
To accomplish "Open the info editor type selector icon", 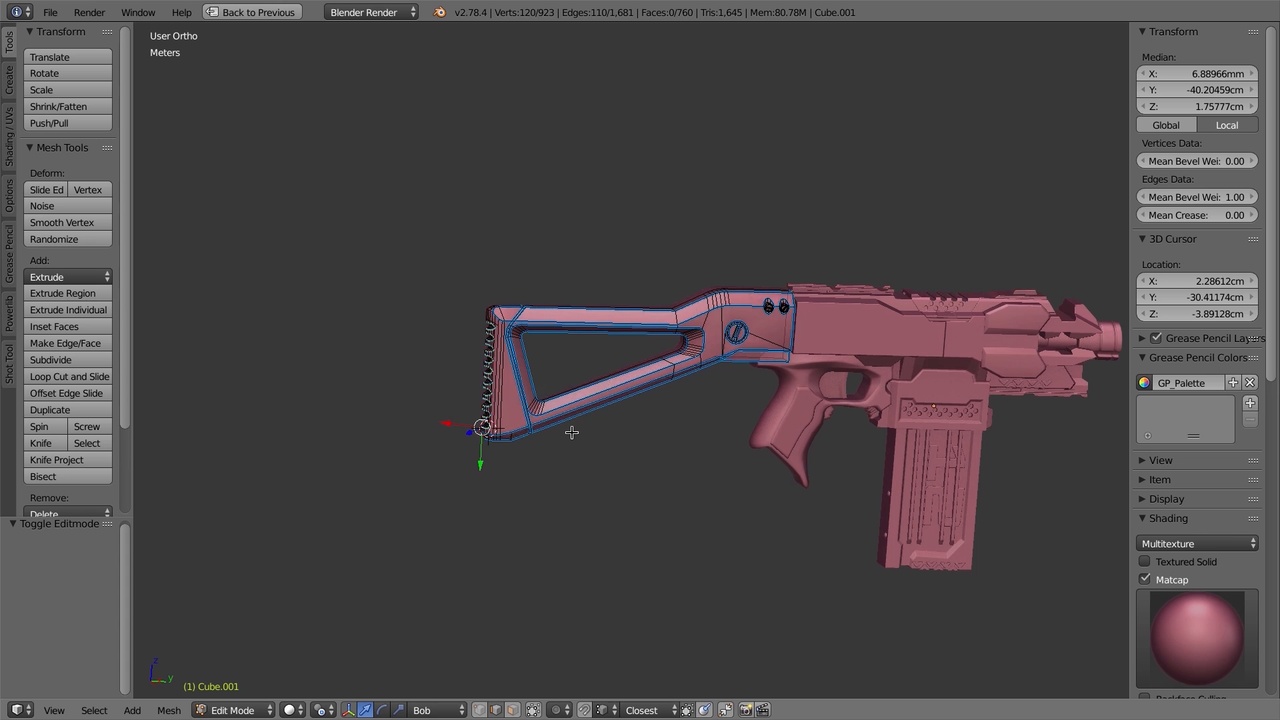I will click(x=20, y=12).
